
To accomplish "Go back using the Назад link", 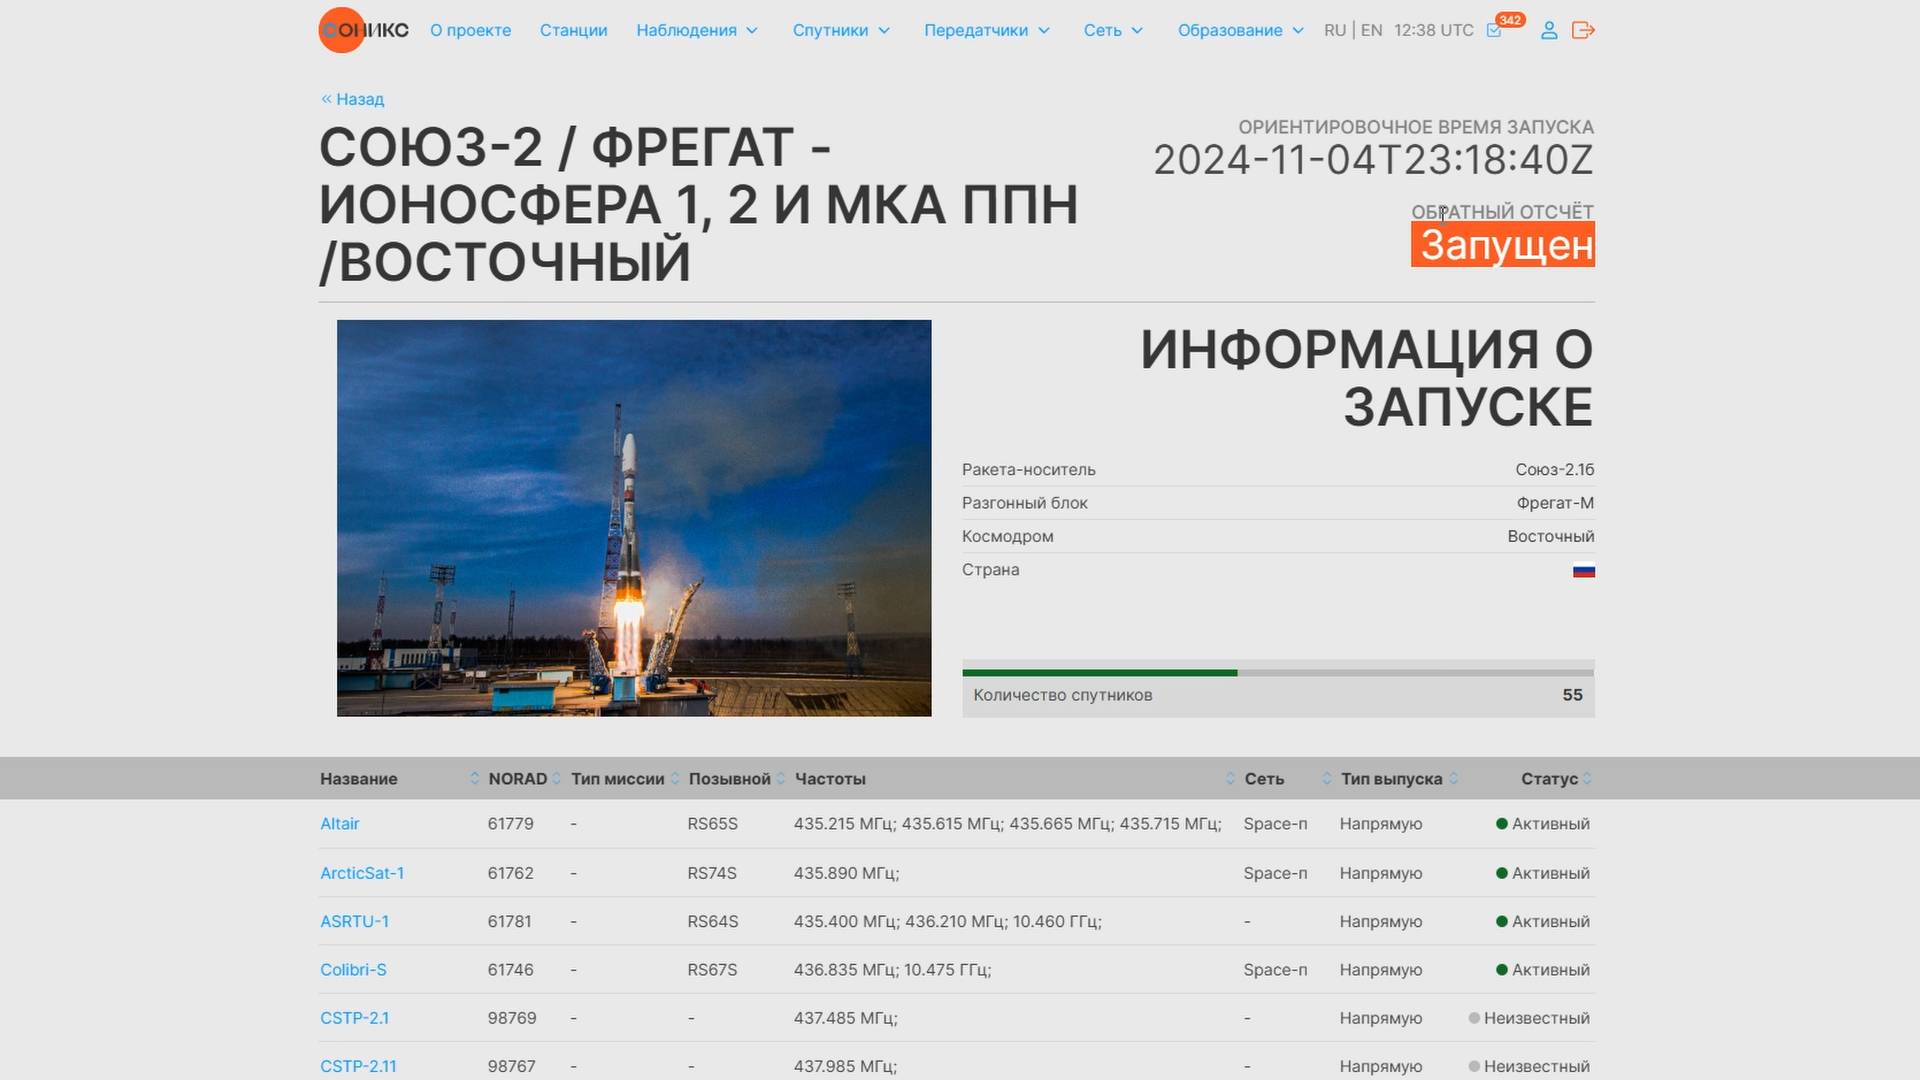I will point(351,99).
